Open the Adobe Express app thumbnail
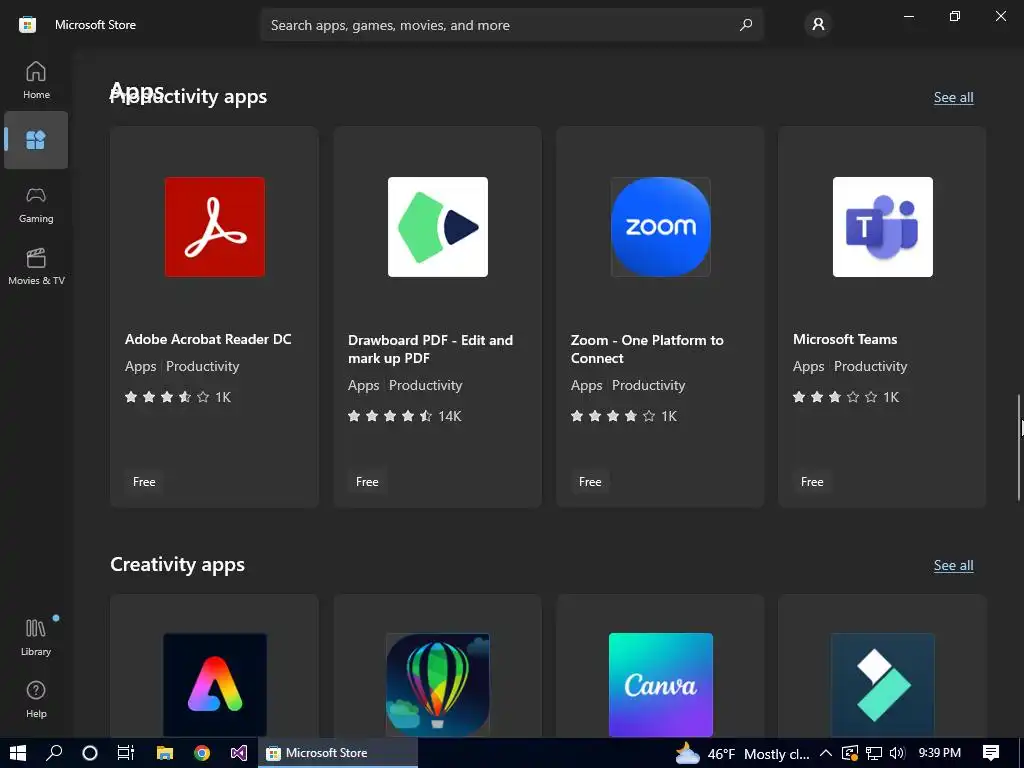 [215, 684]
